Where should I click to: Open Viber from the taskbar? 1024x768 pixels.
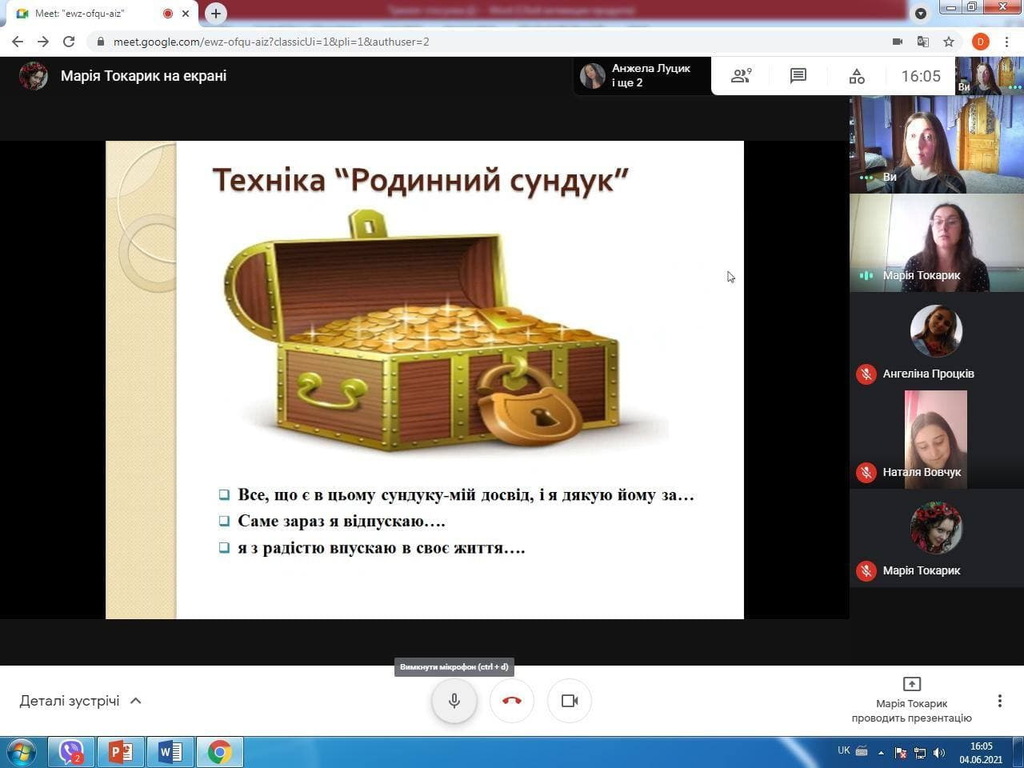click(x=71, y=751)
